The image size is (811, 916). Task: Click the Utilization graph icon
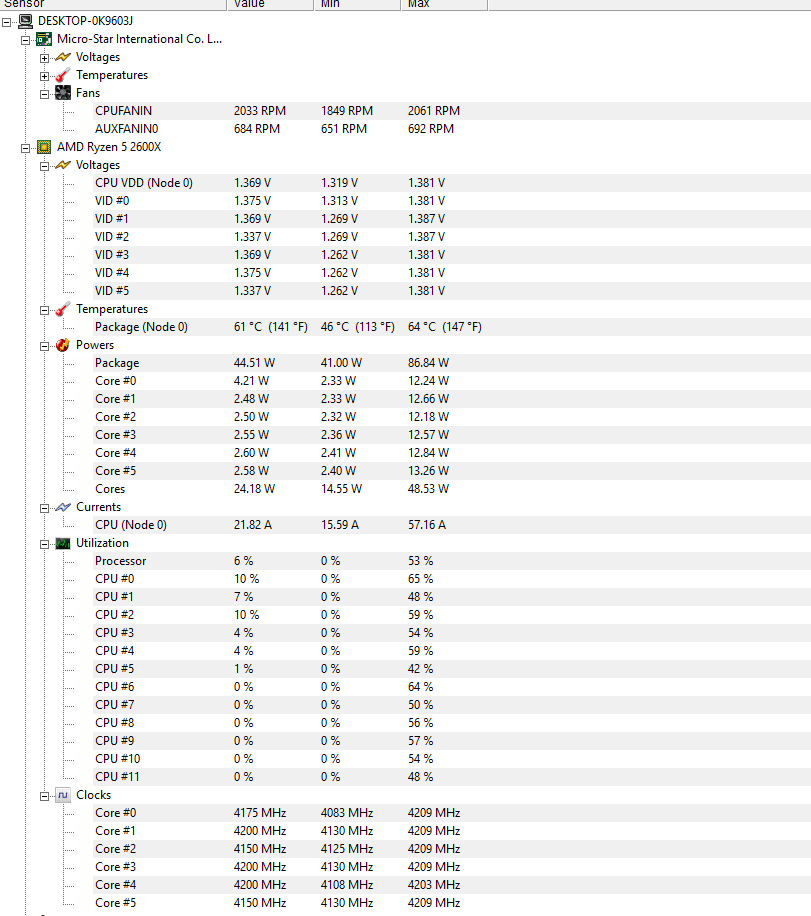coord(63,543)
